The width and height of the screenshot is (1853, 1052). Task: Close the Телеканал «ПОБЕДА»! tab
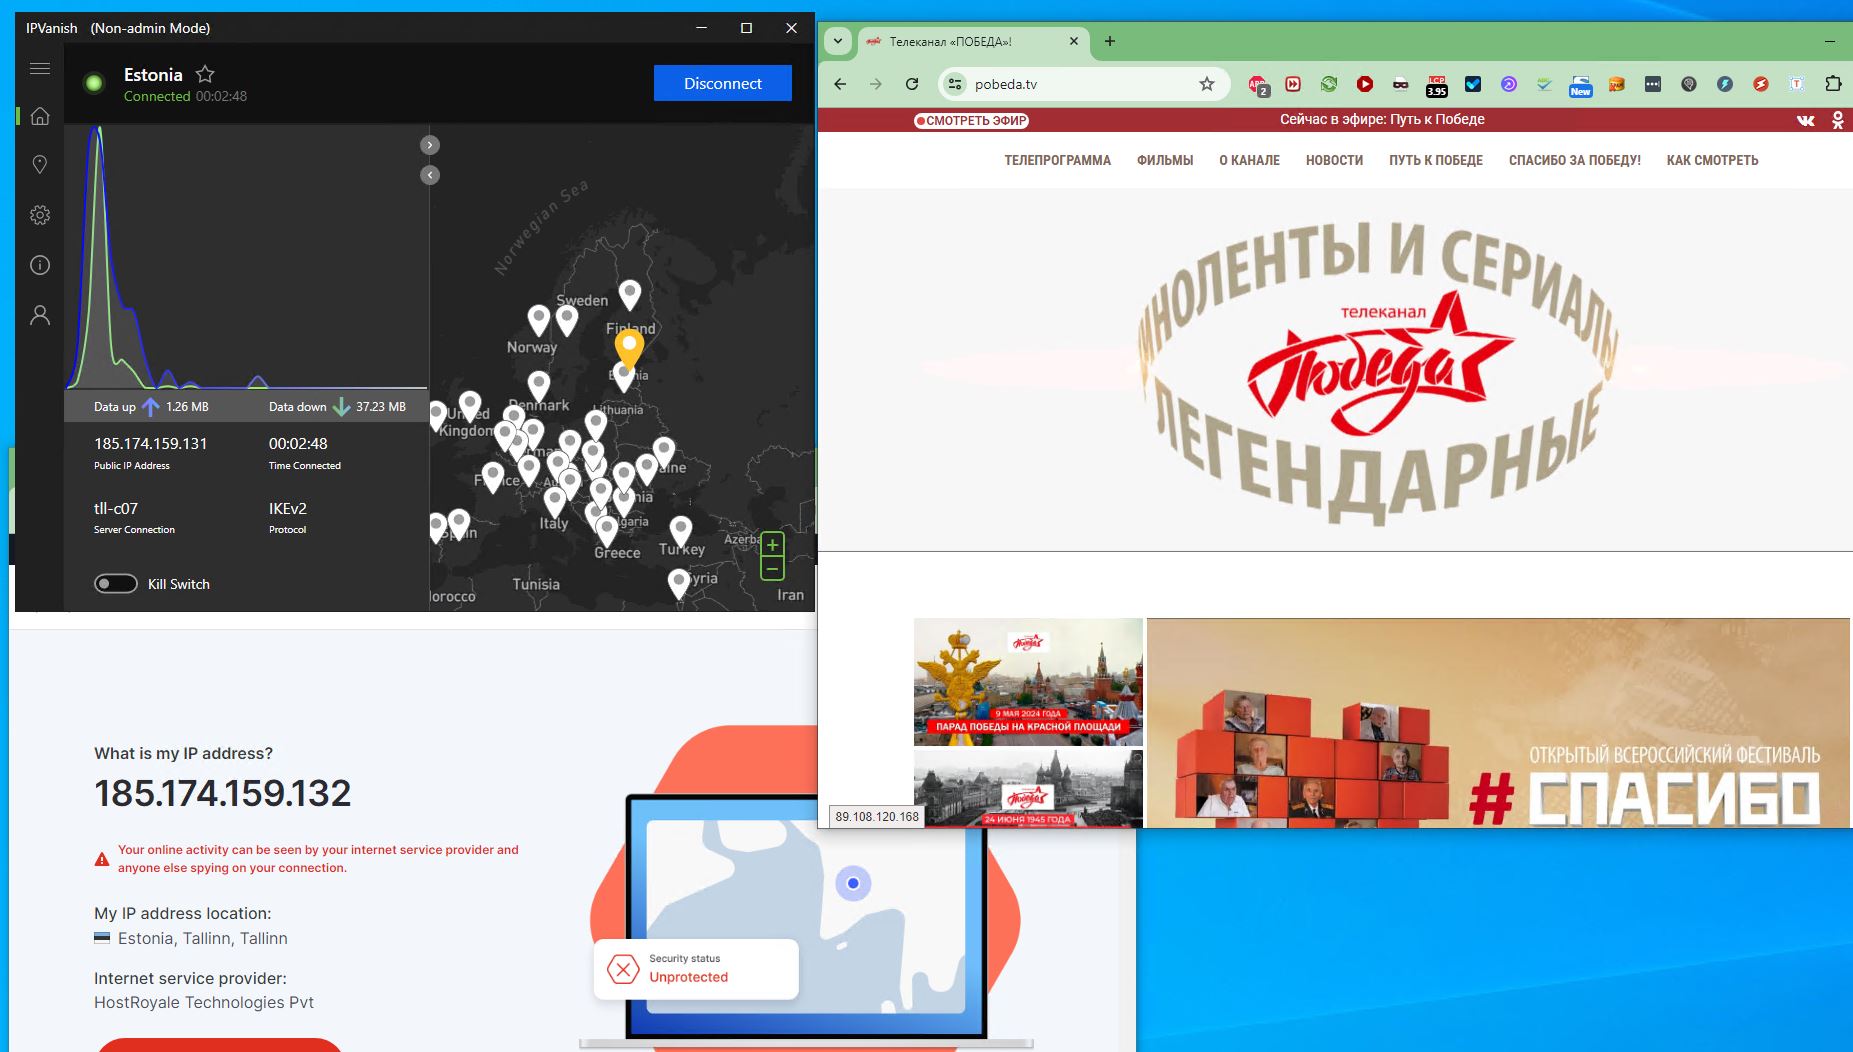pos(1074,41)
